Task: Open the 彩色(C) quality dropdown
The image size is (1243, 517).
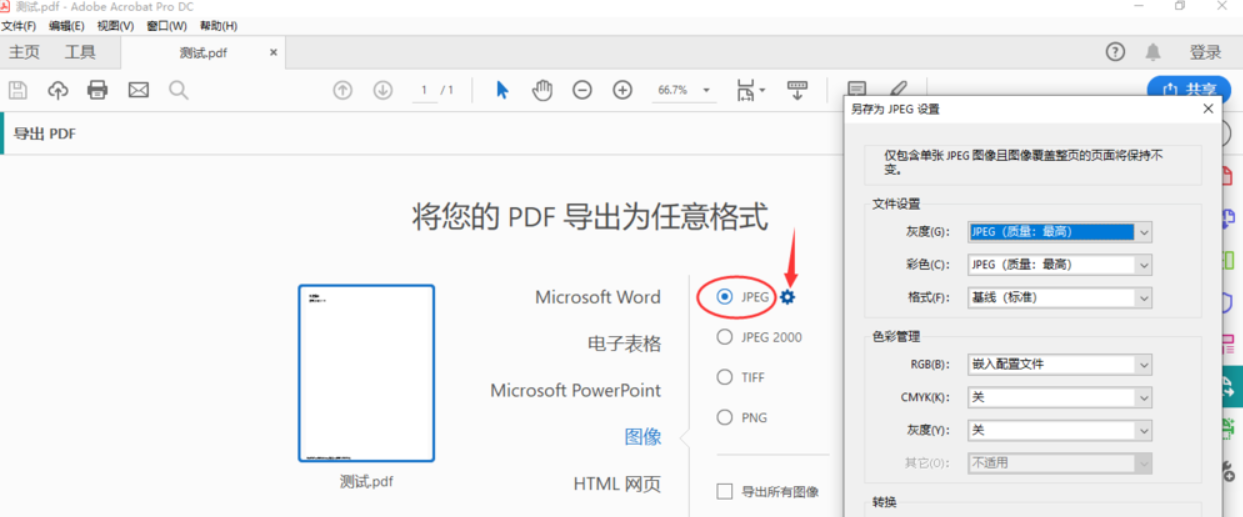Action: [x=1060, y=265]
